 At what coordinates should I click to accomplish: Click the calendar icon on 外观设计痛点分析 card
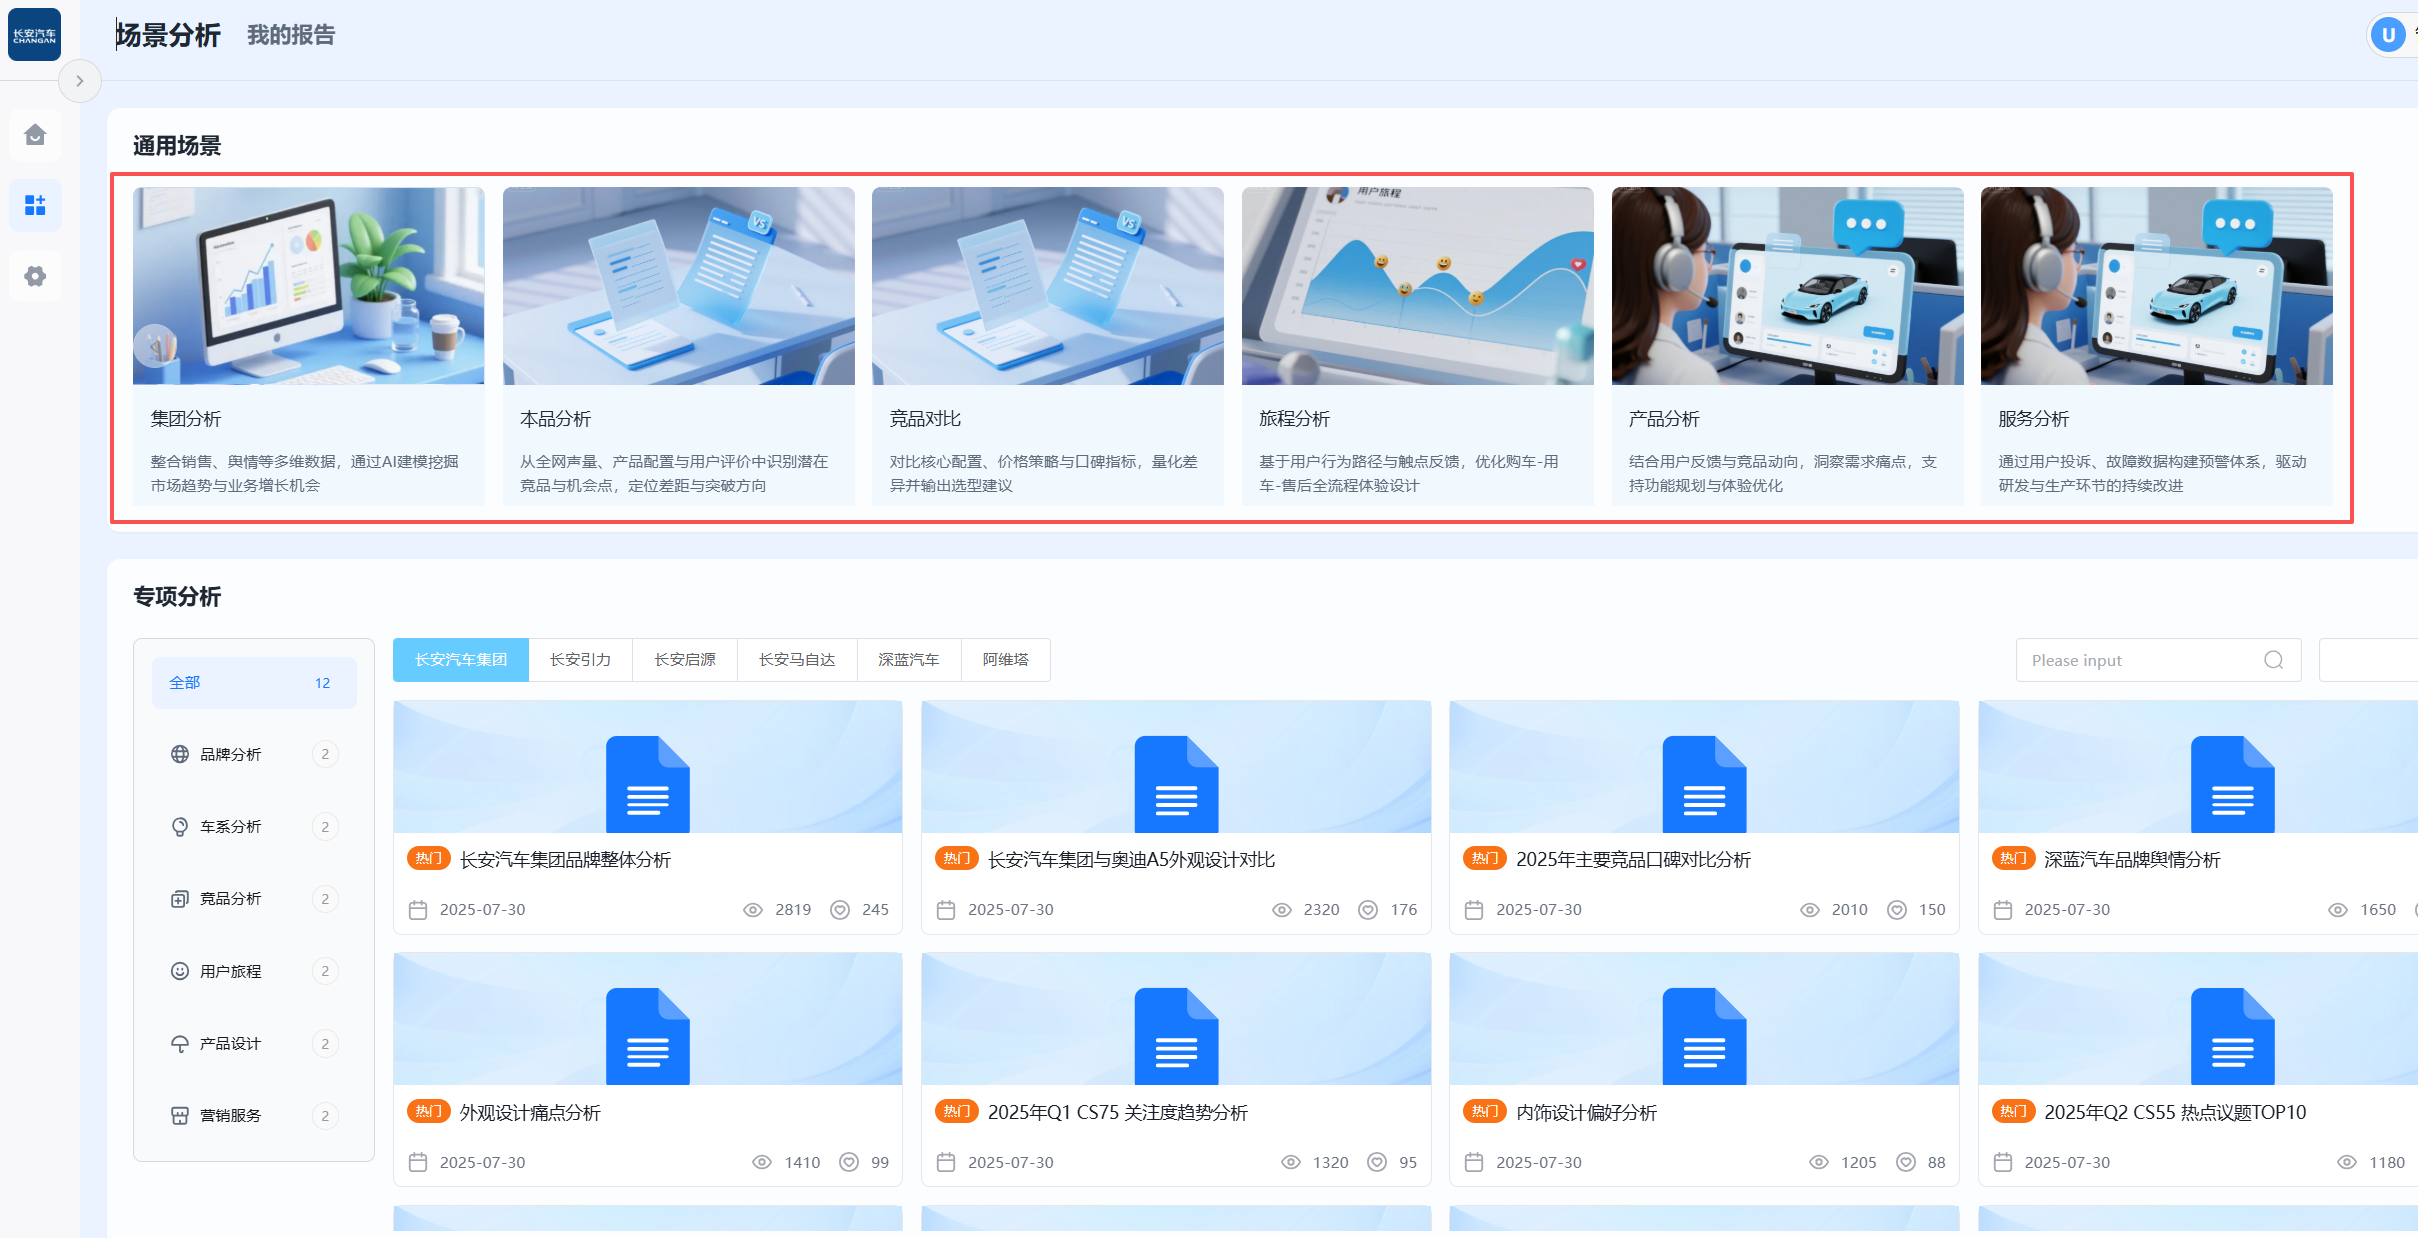click(418, 1162)
